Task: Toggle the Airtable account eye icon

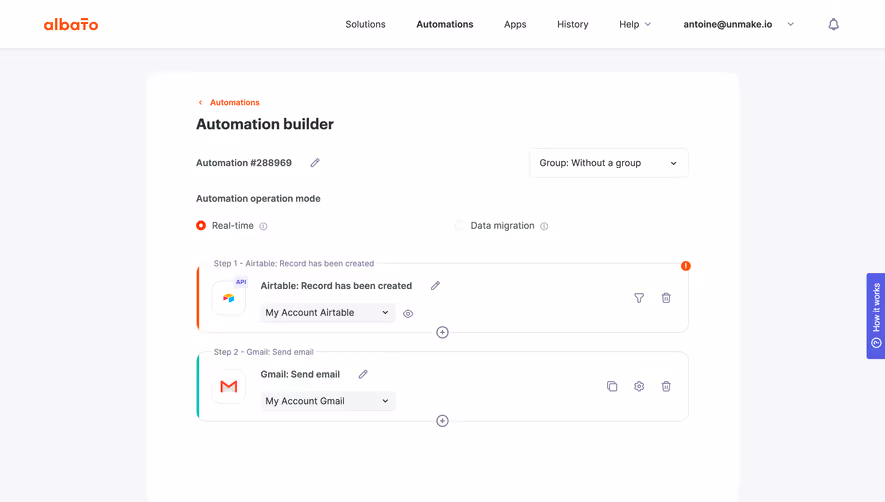Action: pyautogui.click(x=408, y=313)
